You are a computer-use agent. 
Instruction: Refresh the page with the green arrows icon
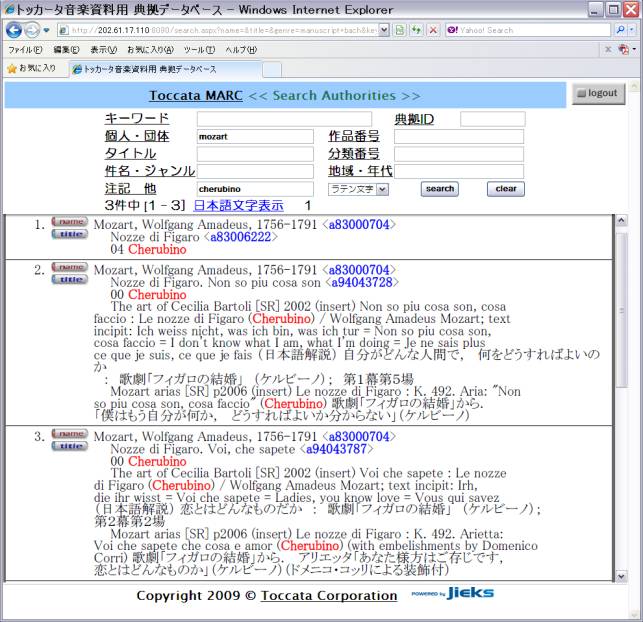416,30
